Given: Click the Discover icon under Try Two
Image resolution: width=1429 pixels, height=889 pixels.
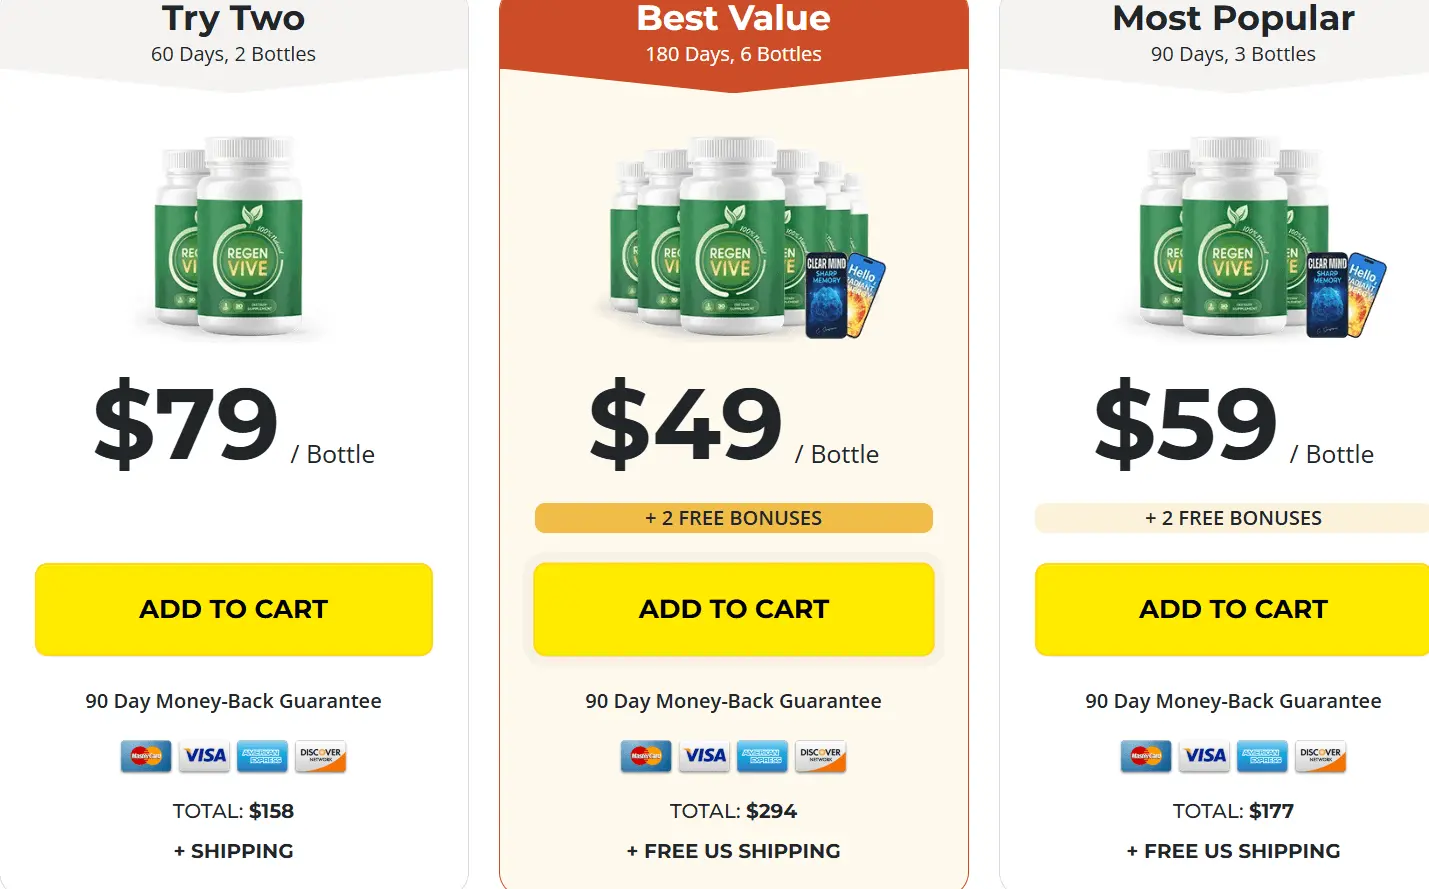Looking at the screenshot, I should (x=320, y=756).
